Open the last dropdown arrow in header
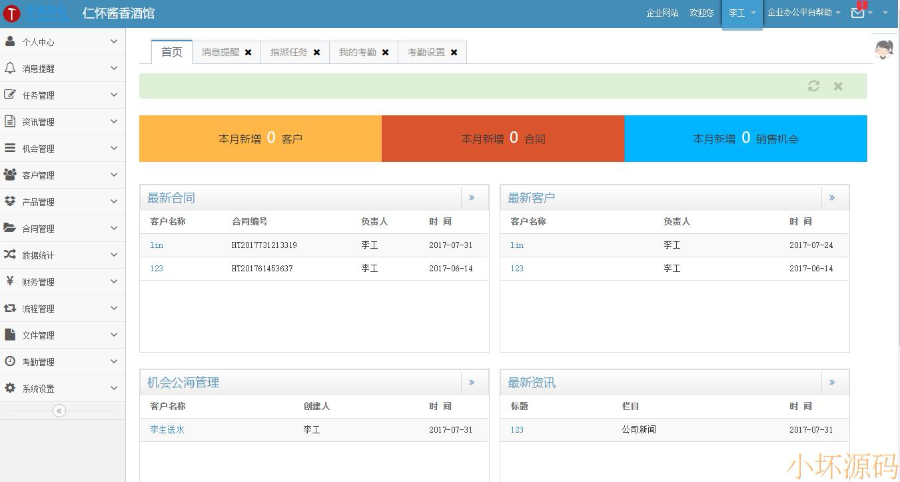900x482 pixels. pos(885,13)
